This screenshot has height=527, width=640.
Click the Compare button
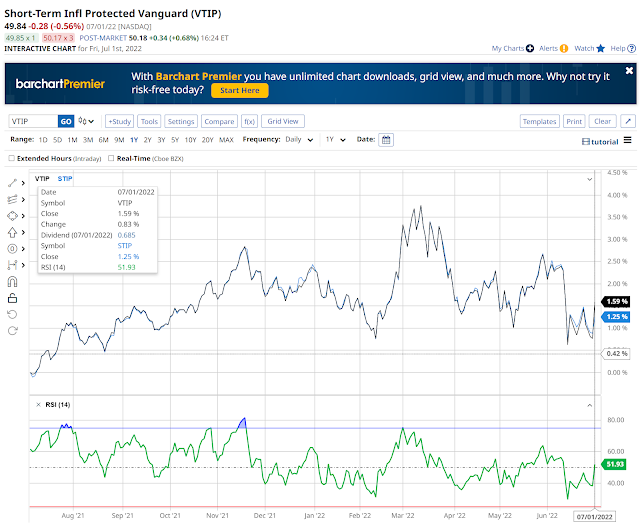(219, 121)
